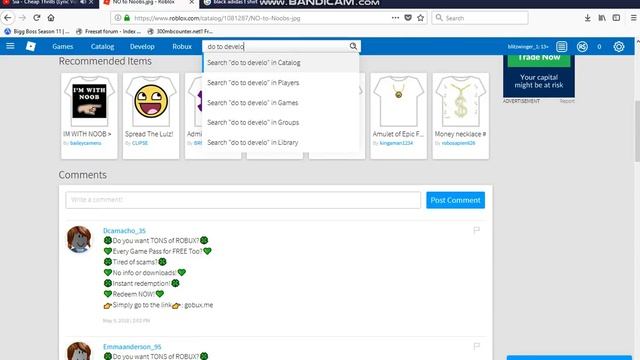
Task: Open the page actions three-dots menu
Action: click(395, 18)
